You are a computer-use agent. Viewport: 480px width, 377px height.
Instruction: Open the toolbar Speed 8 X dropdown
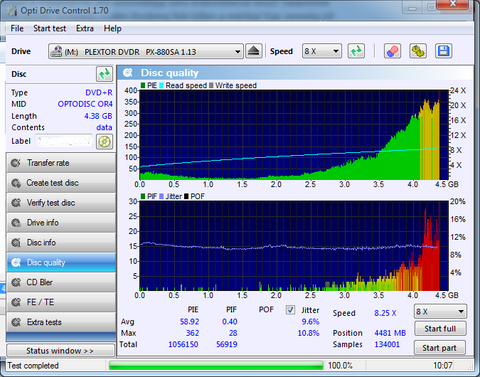point(322,51)
